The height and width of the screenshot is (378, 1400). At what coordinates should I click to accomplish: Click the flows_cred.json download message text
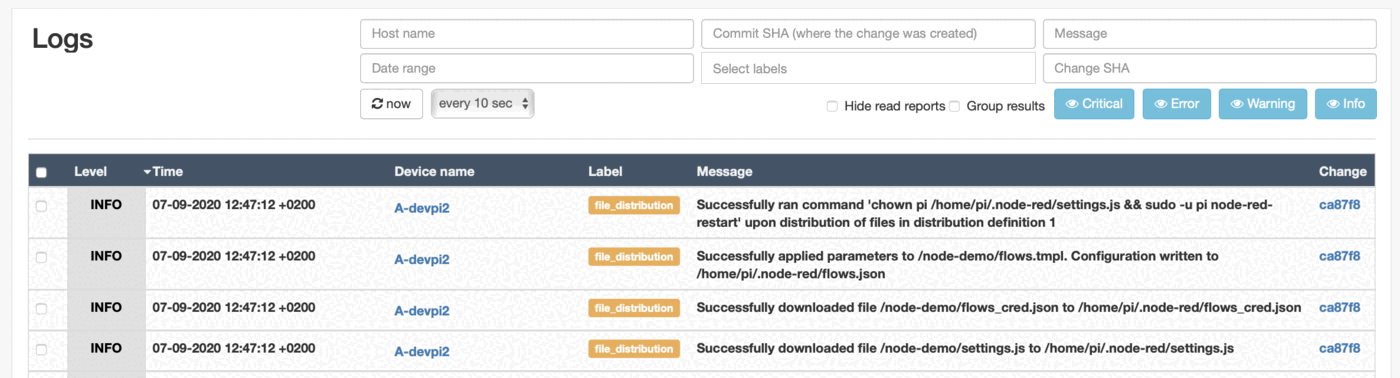[x=999, y=307]
